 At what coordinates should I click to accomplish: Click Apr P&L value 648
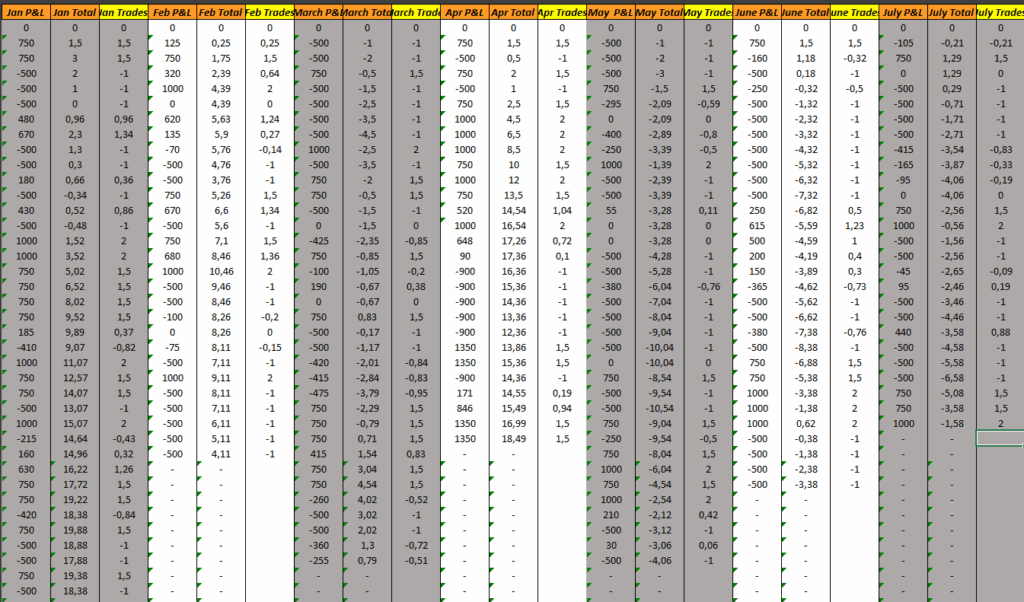coord(465,241)
